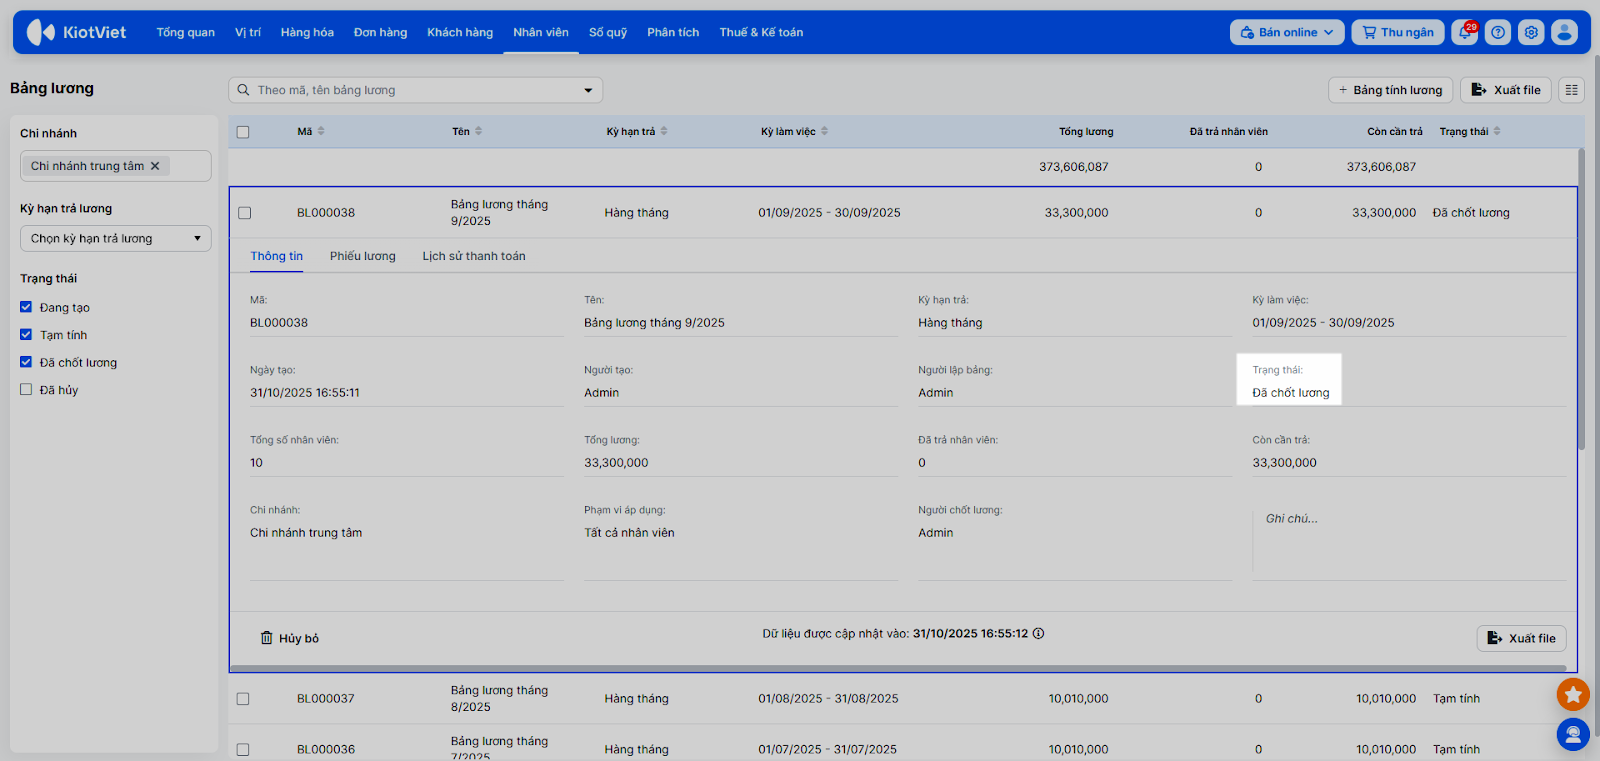Click the info icon beside update time
Viewport: 1600px width, 761px height.
[1039, 633]
